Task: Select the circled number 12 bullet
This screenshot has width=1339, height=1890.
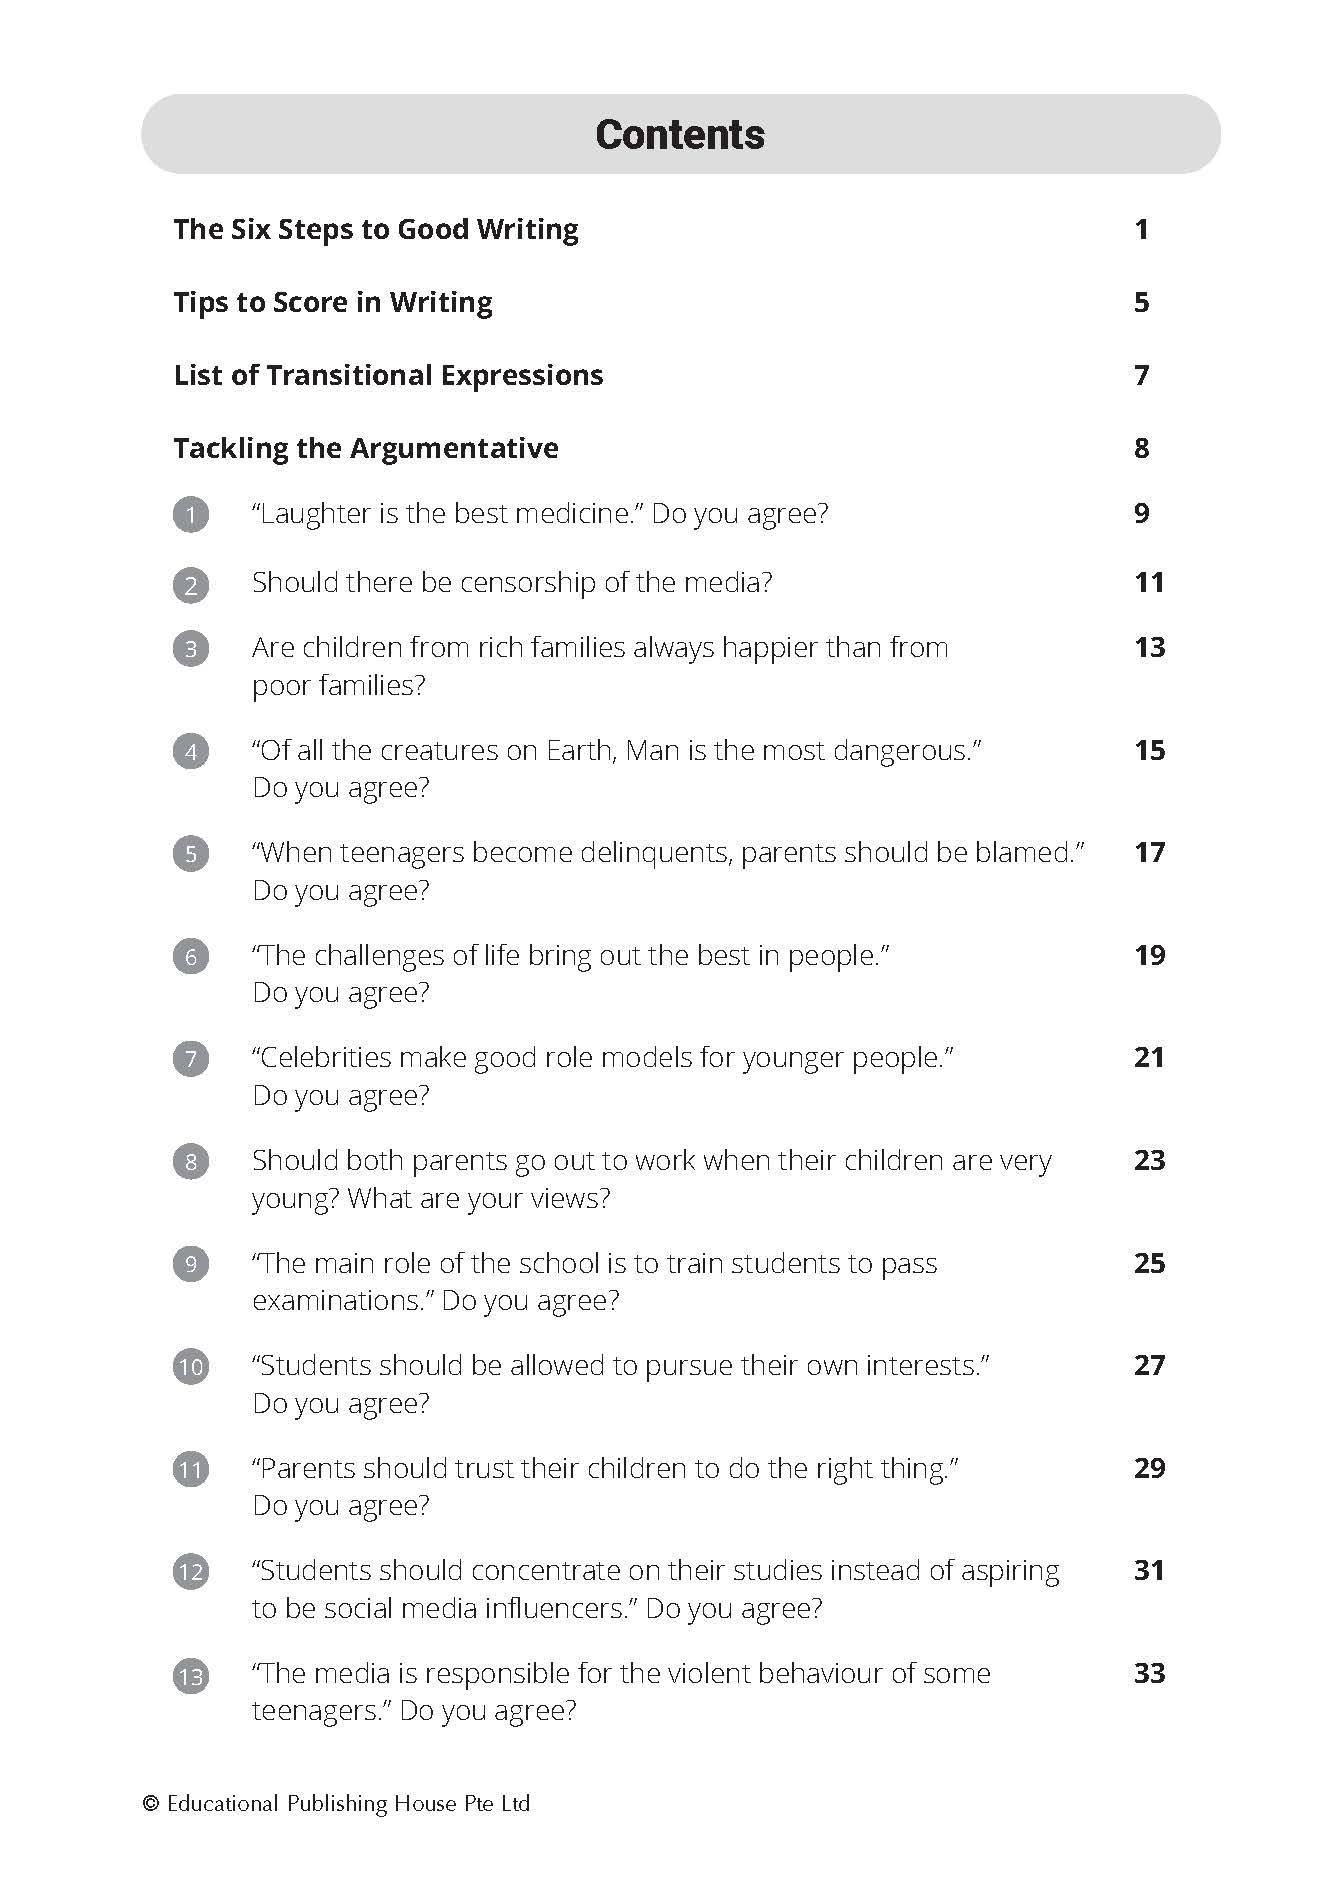Action: coord(191,1572)
